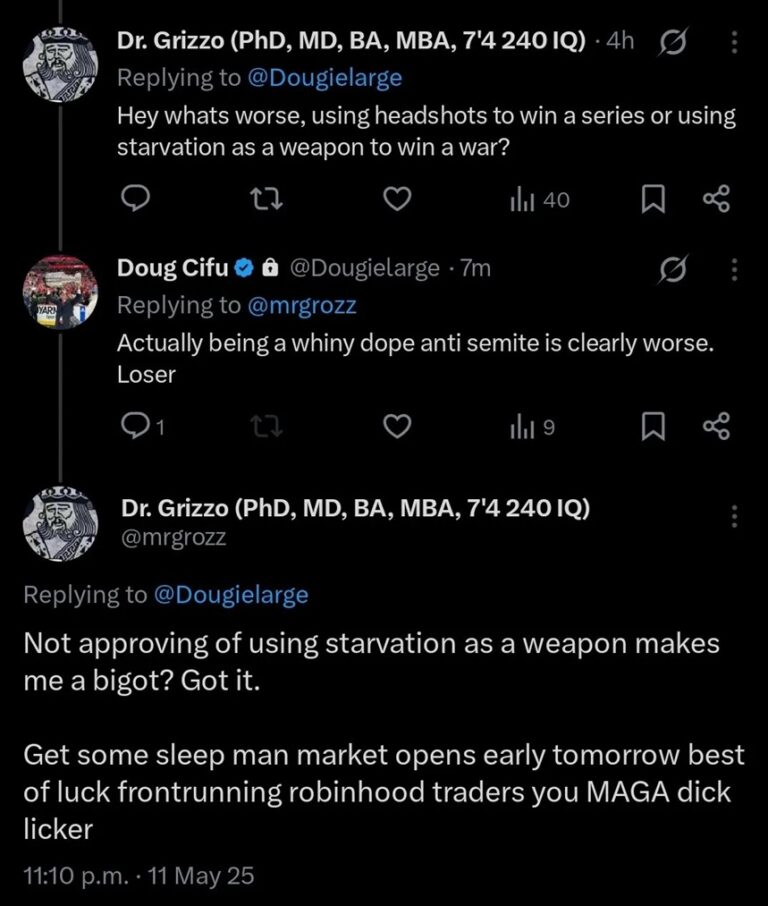
Task: Open Dr. Grizzo's avatar on main tweet
Action: click(59, 522)
